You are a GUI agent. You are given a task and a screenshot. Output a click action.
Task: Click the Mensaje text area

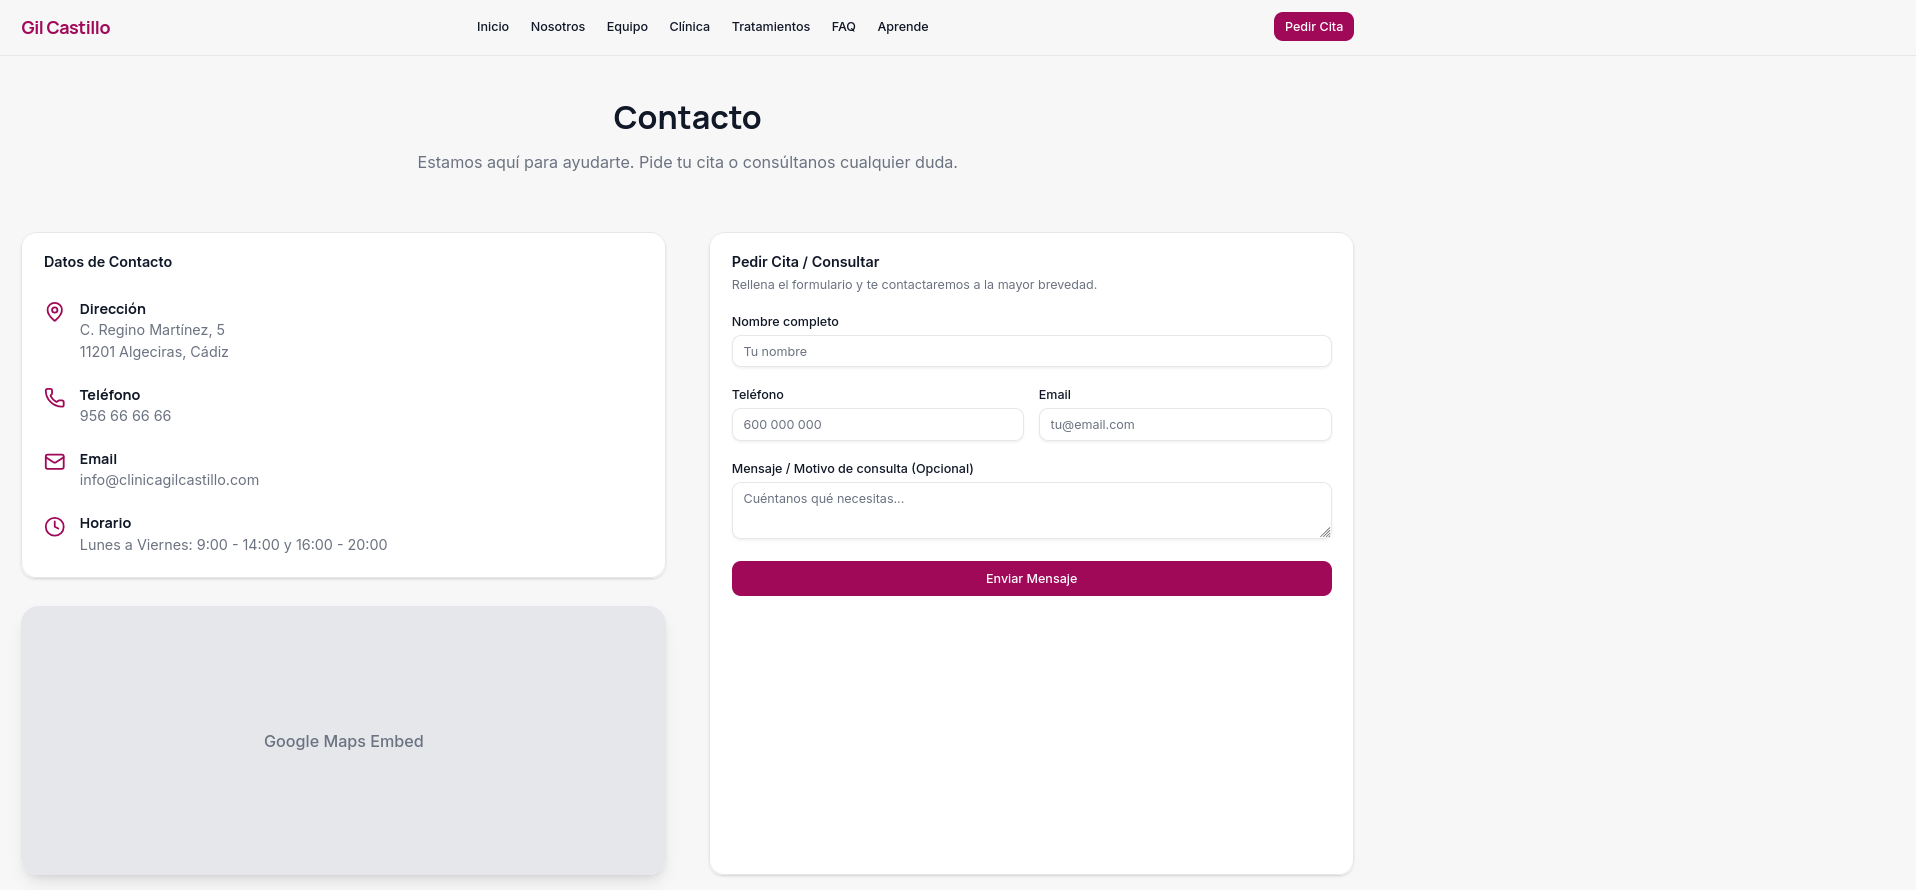click(1031, 510)
